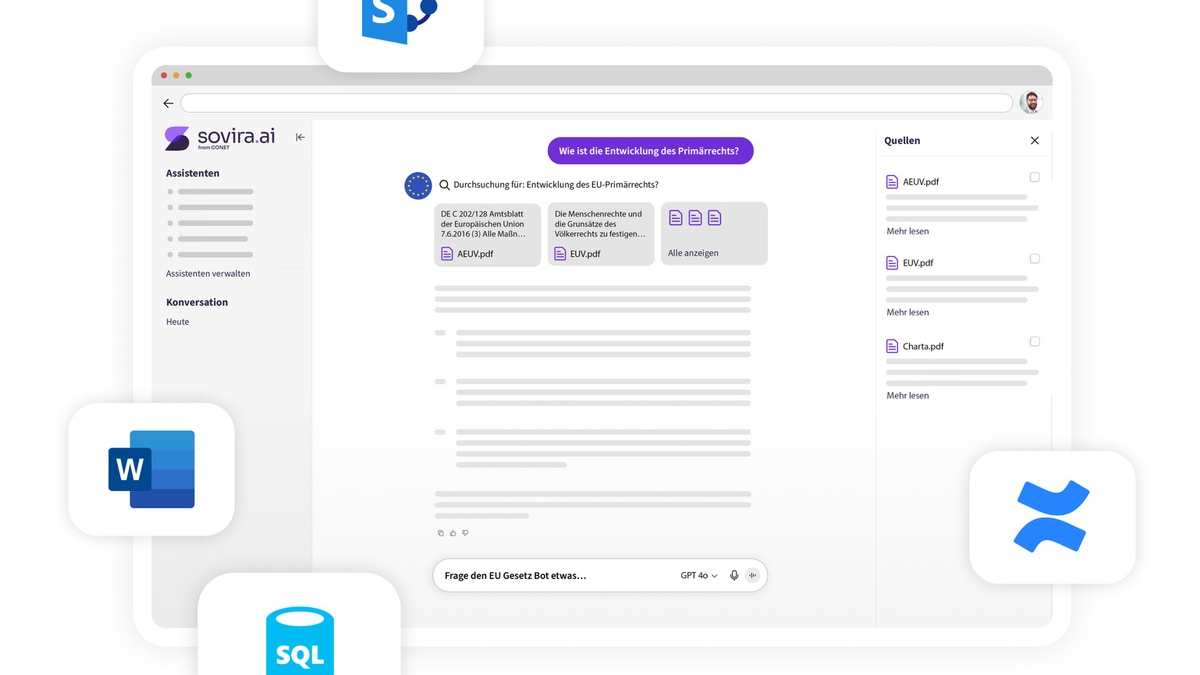This screenshot has height=675, width=1200.
Task: Click the thumbs down icon
Action: coord(465,533)
